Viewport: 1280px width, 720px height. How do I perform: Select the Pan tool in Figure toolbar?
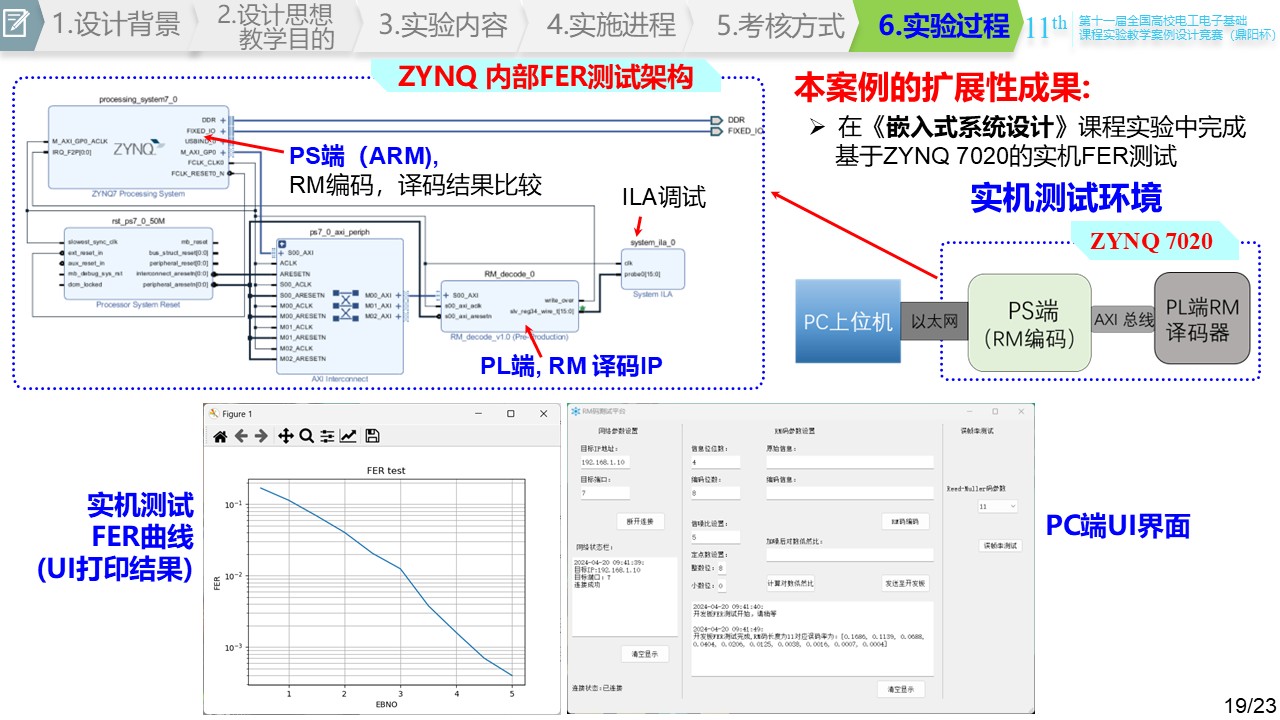coord(285,436)
